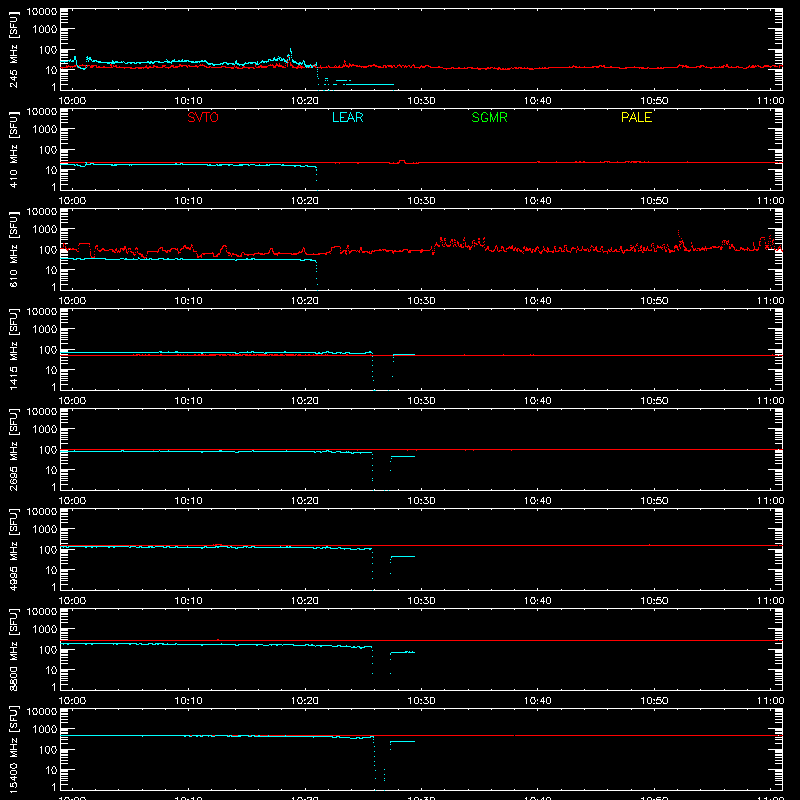800x800 pixels.
Task: Click the 10000 y-axis value of 2695 MHz panel
Action: click(x=42, y=412)
